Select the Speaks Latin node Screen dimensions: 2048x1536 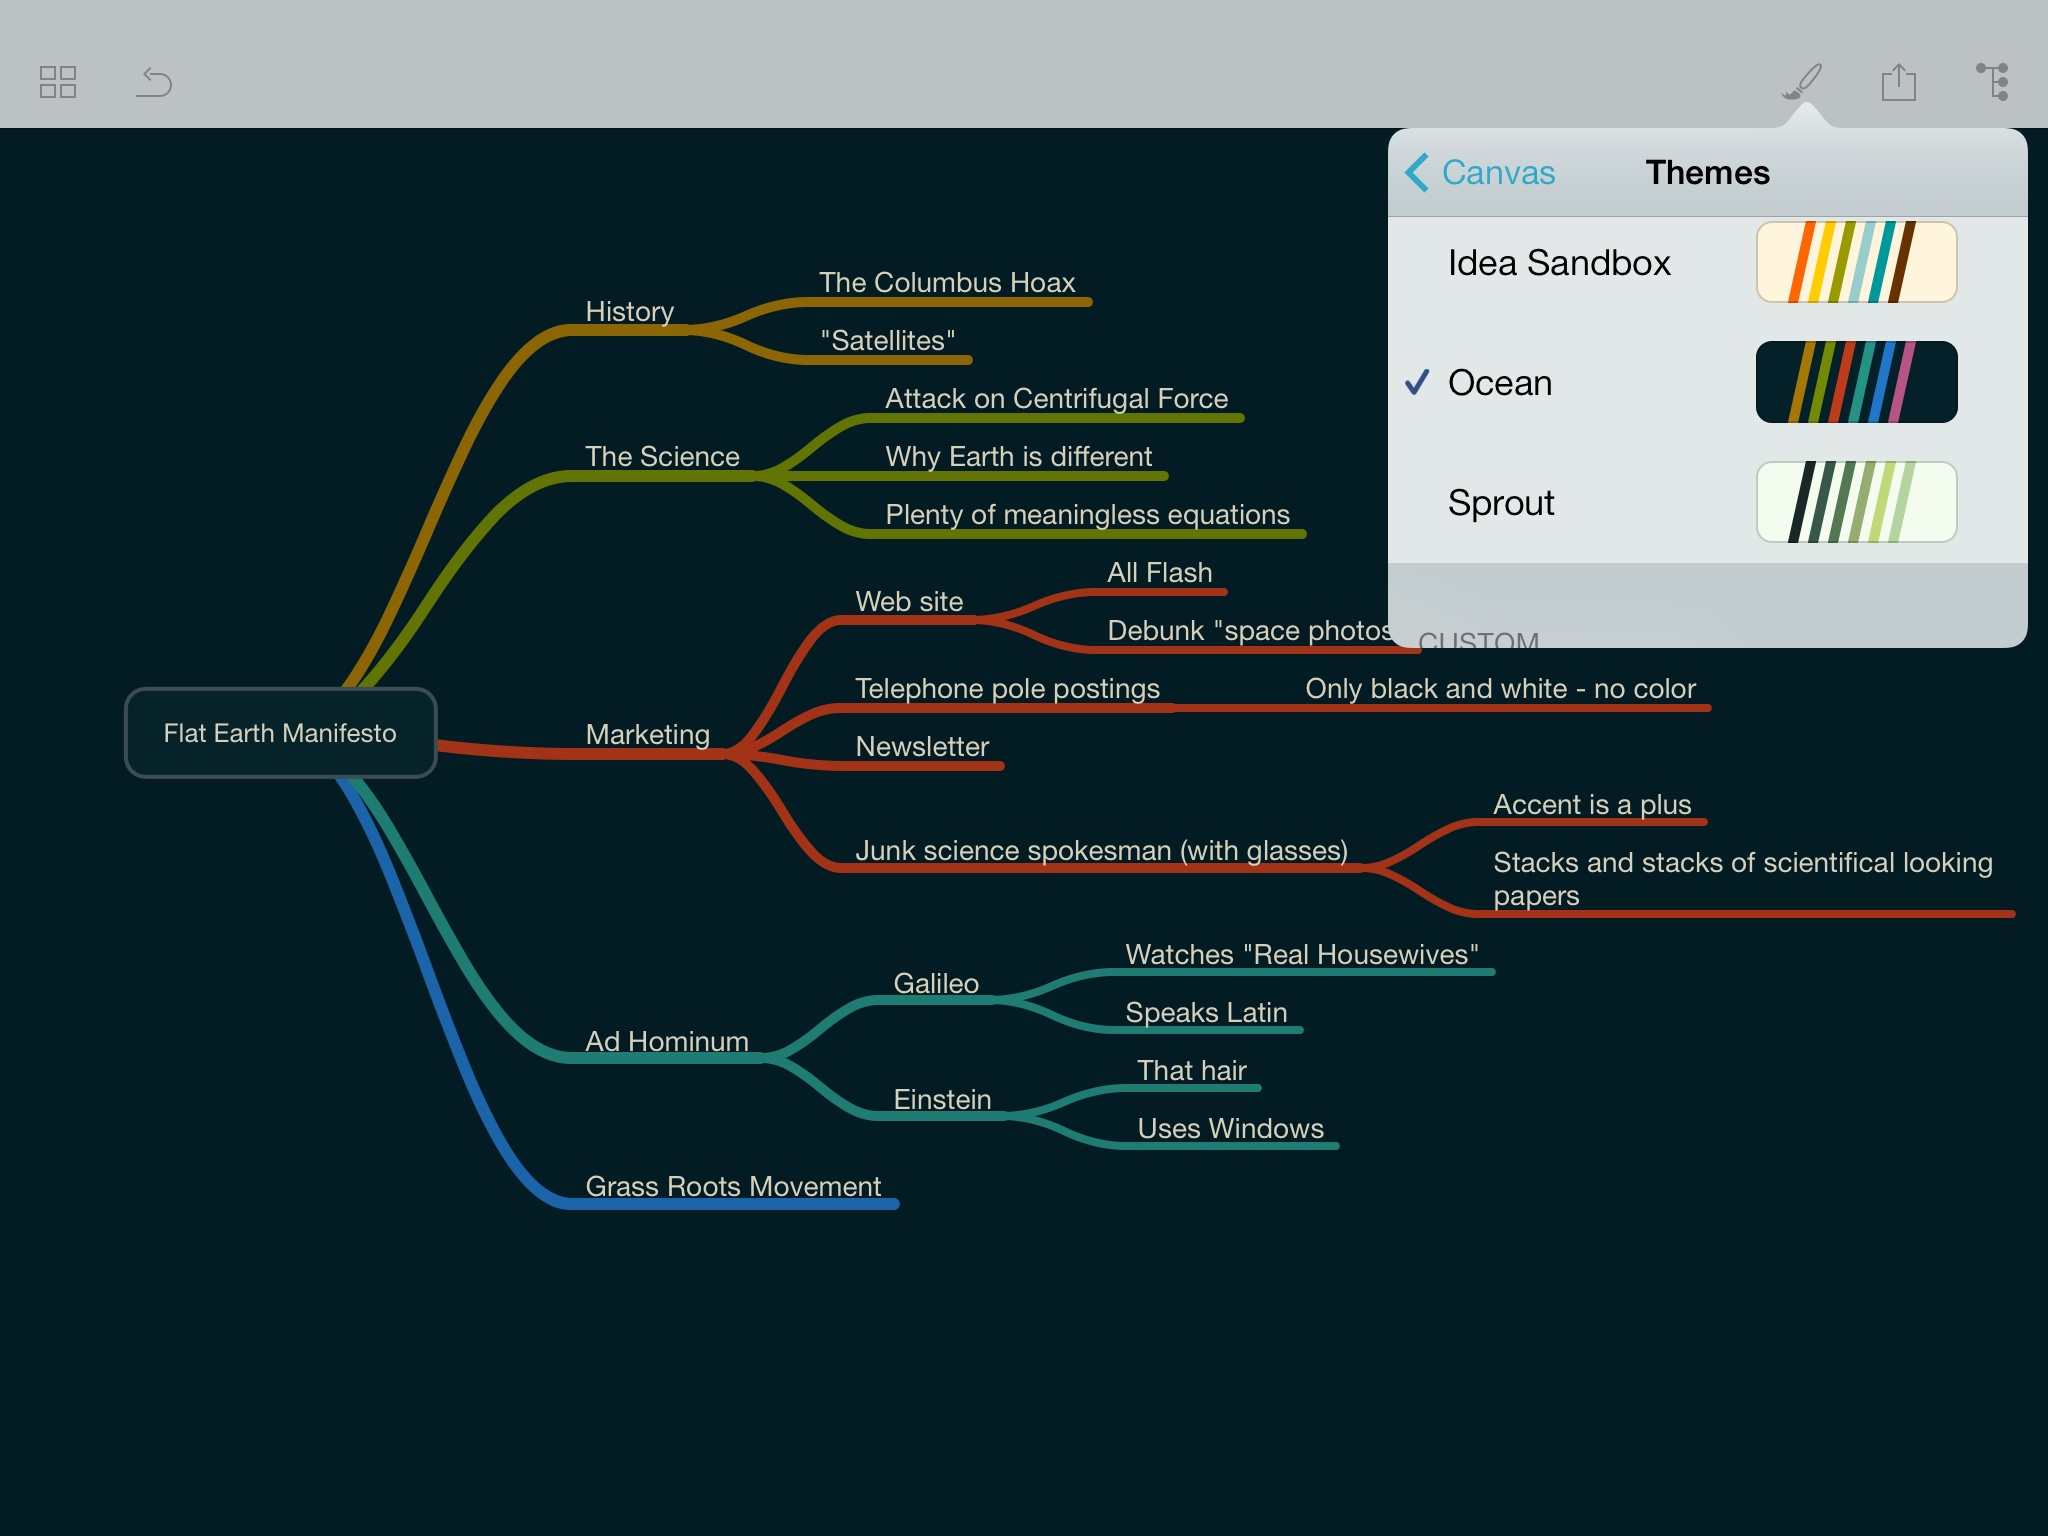tap(1206, 1013)
